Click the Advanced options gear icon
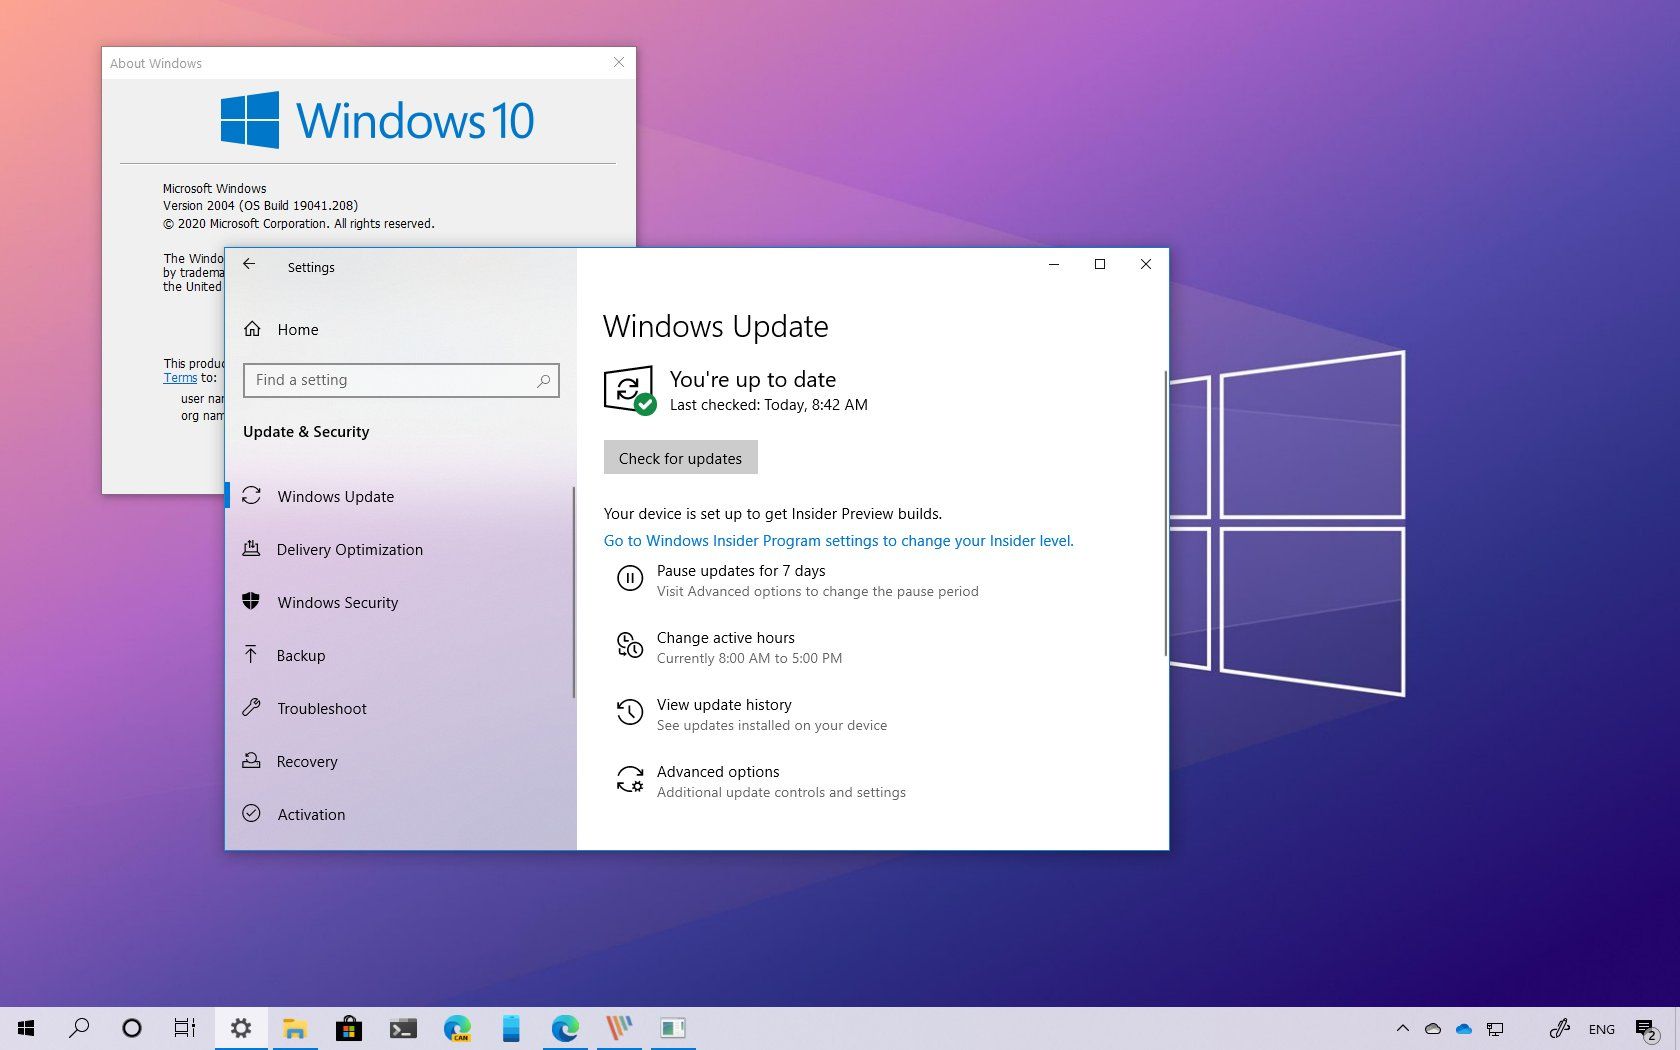 630,779
